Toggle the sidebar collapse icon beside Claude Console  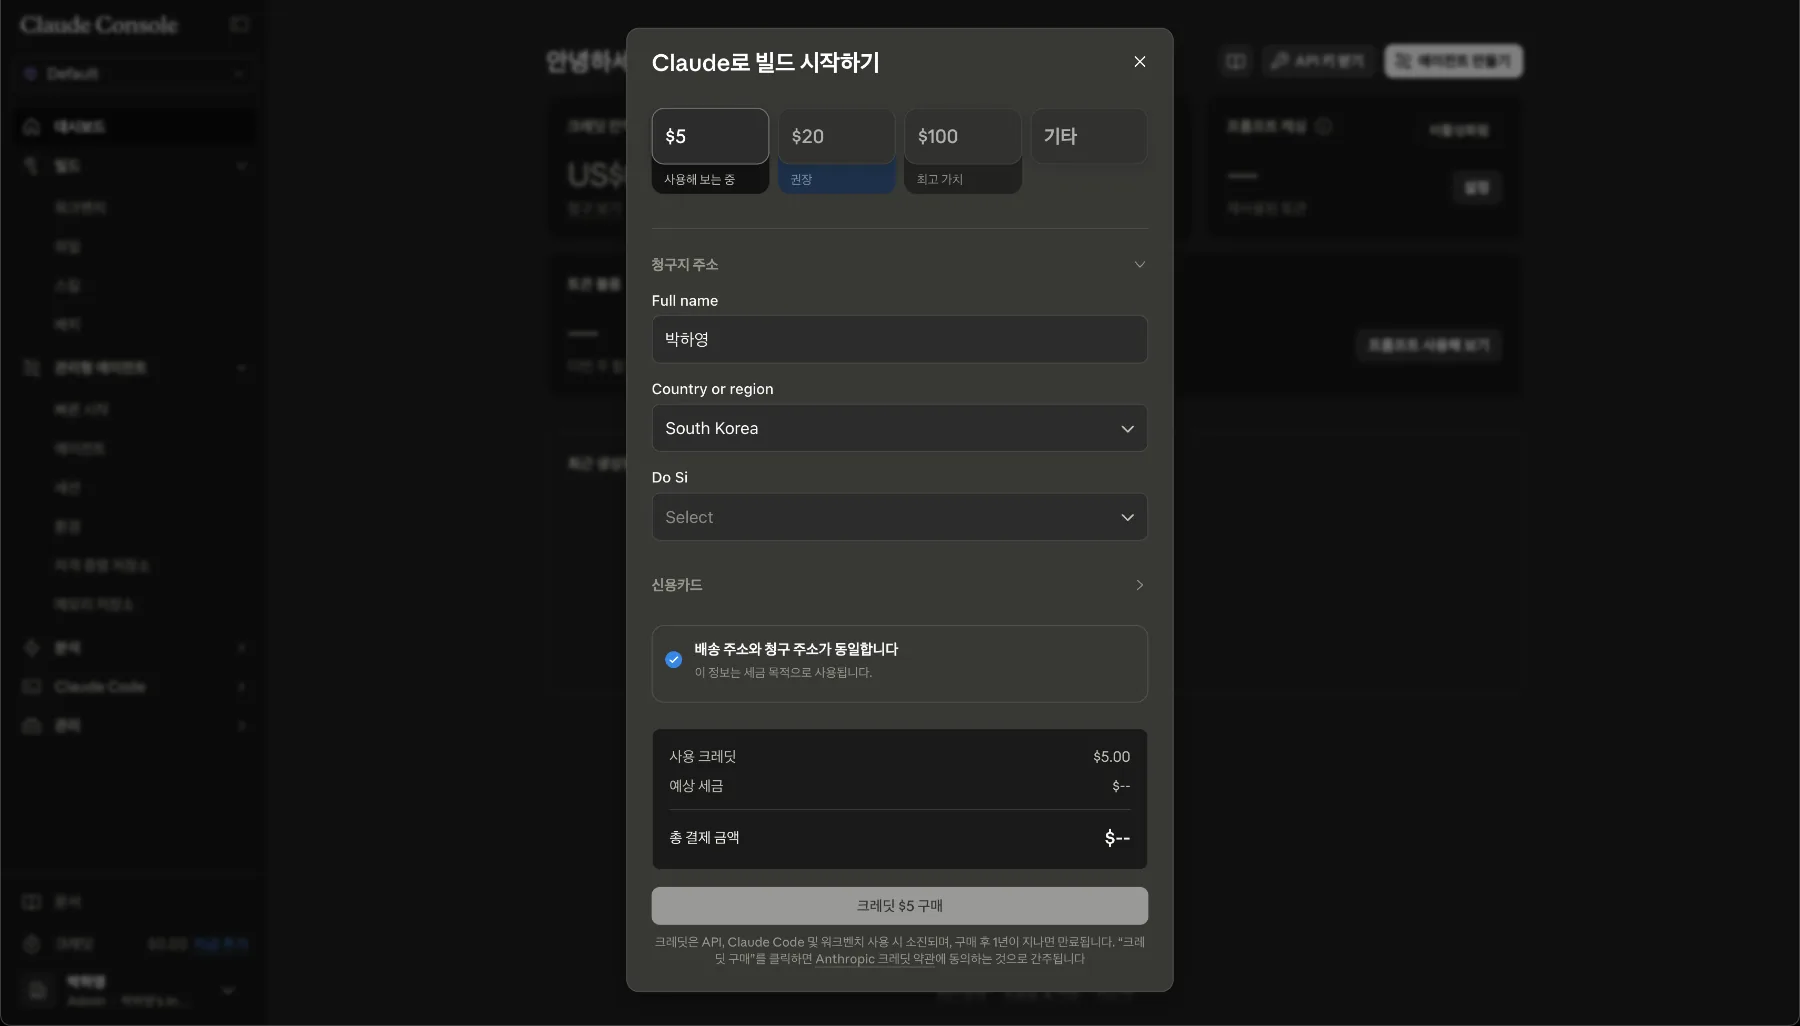point(239,24)
